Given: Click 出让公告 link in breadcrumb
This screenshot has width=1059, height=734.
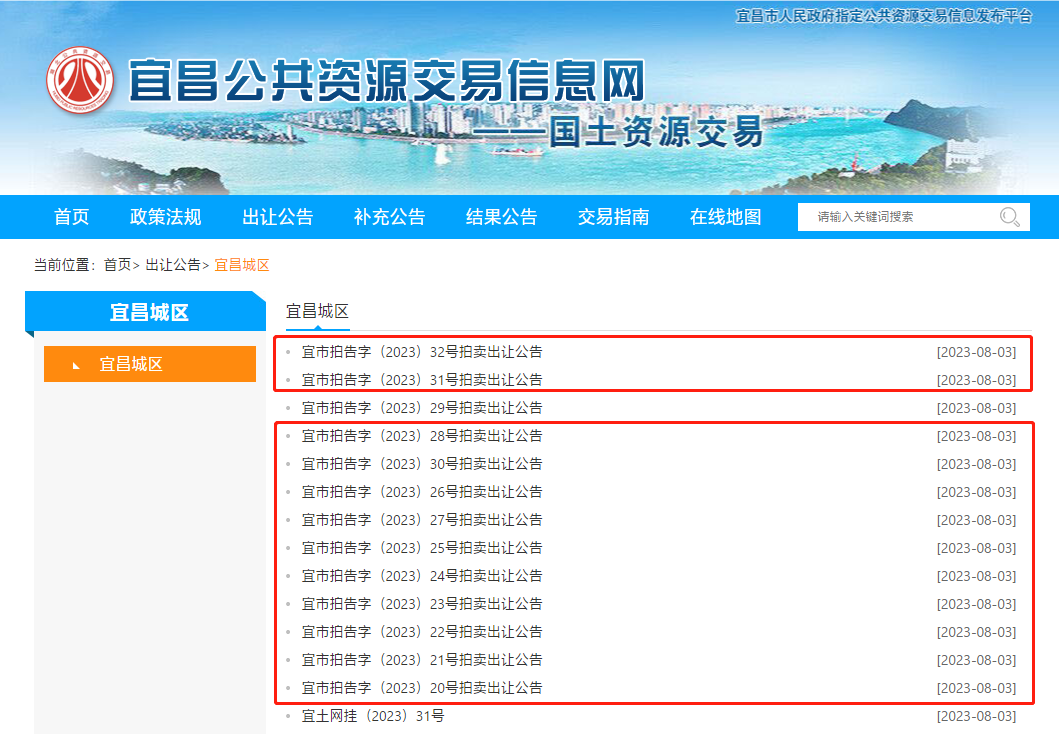Looking at the screenshot, I should pos(173,265).
